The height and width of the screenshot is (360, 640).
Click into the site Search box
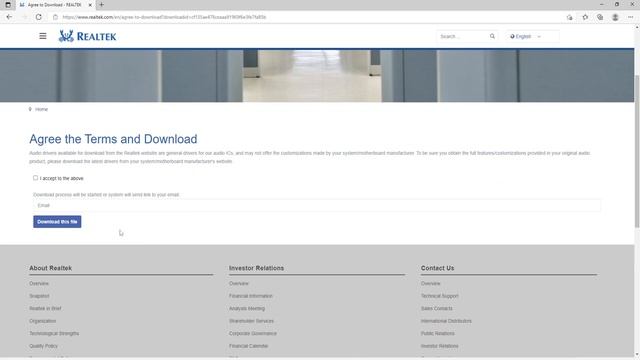[463, 36]
